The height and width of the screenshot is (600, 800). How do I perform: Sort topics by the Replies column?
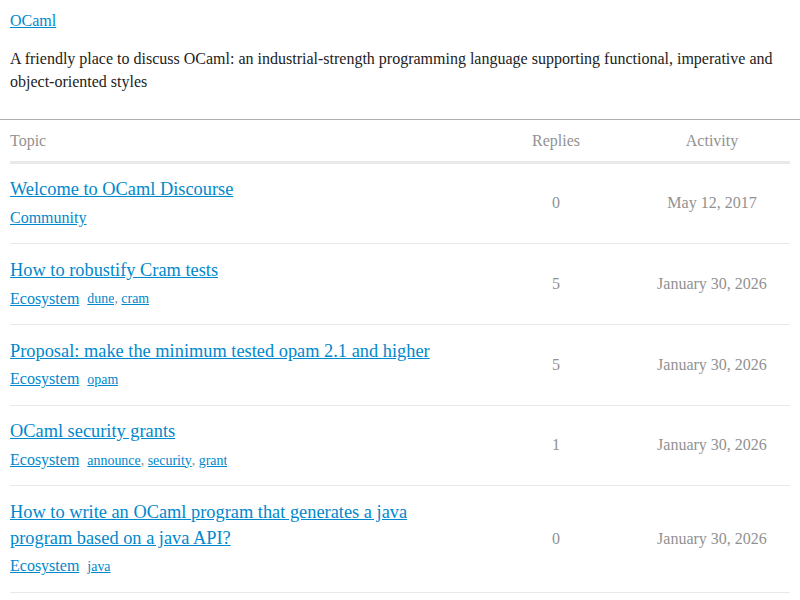(556, 141)
